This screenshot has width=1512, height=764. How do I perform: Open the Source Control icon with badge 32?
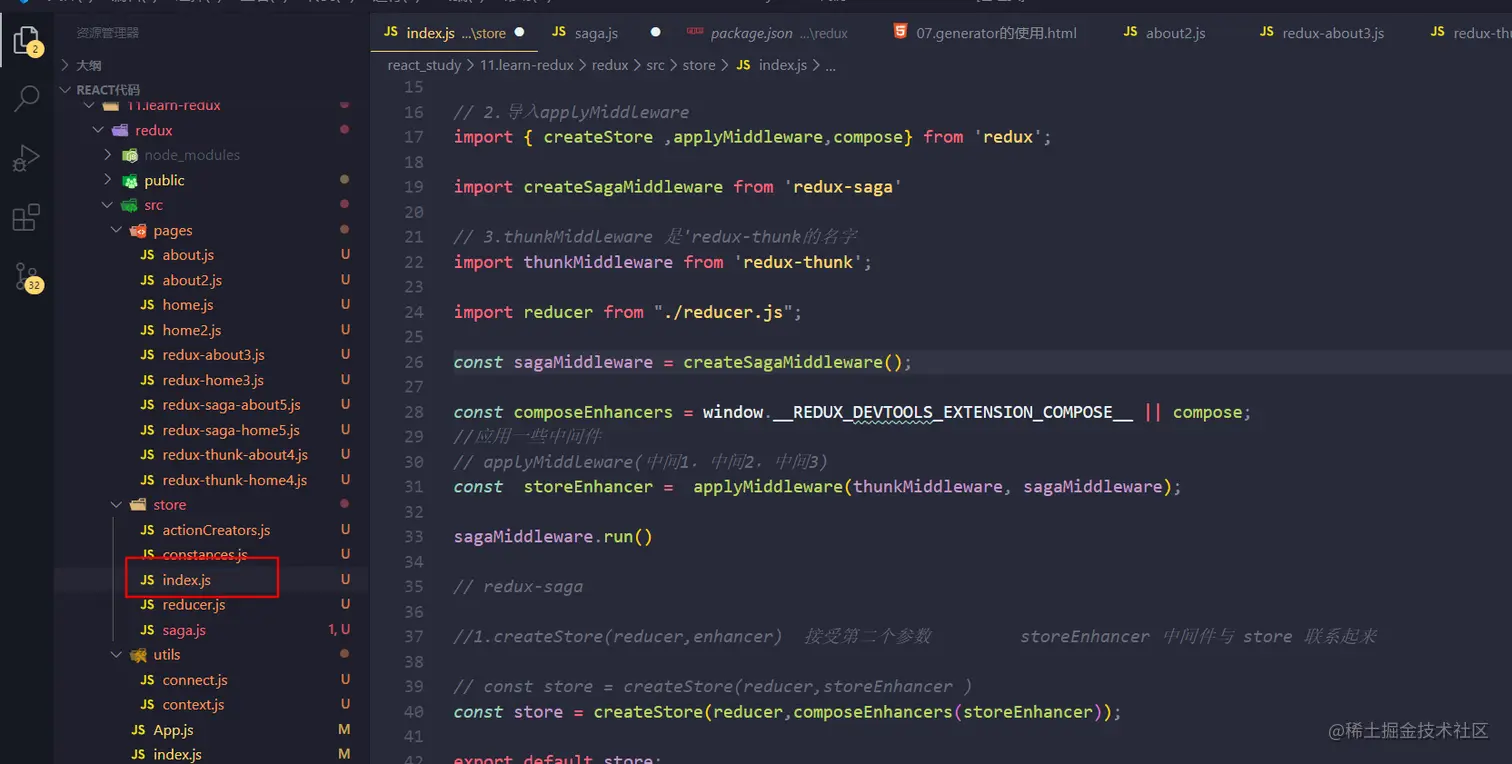pos(27,278)
